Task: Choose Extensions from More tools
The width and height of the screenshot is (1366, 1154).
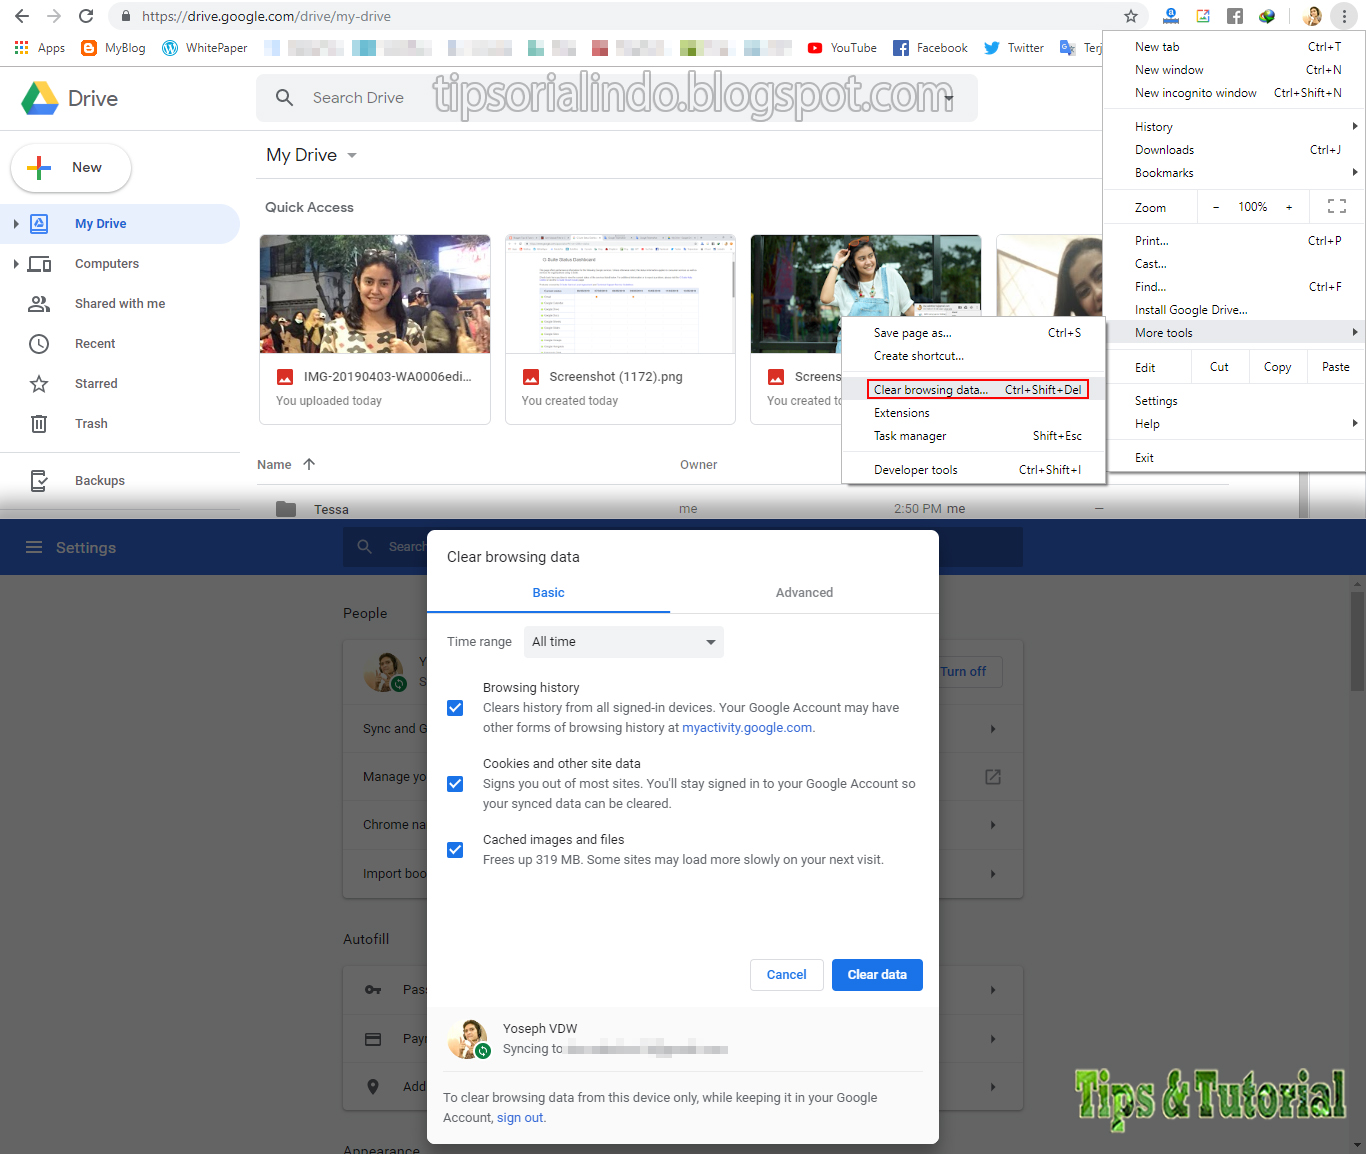Action: (x=974, y=413)
